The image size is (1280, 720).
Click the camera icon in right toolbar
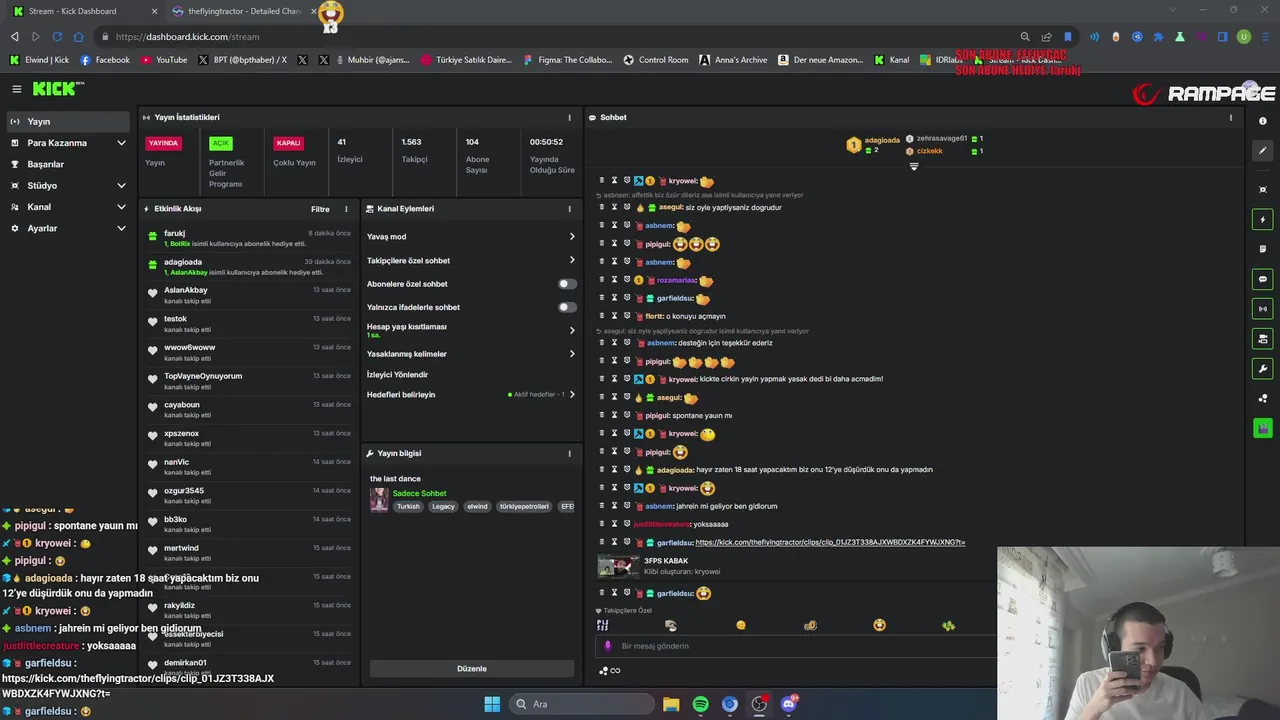(1263, 339)
